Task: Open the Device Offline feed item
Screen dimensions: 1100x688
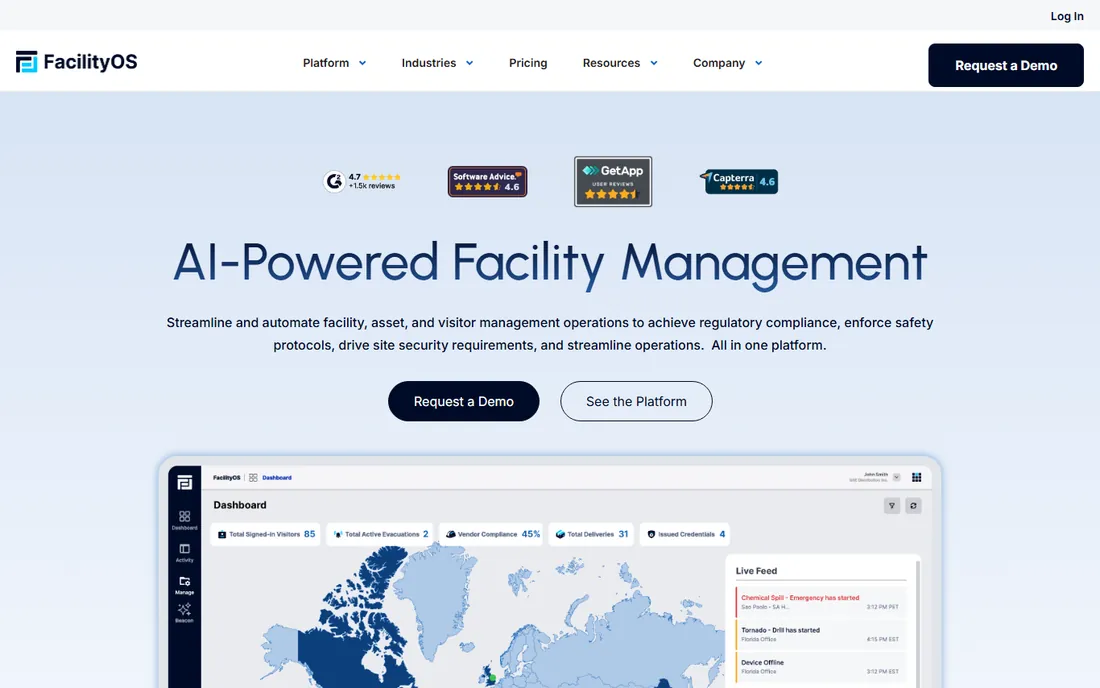Action: 820,666
